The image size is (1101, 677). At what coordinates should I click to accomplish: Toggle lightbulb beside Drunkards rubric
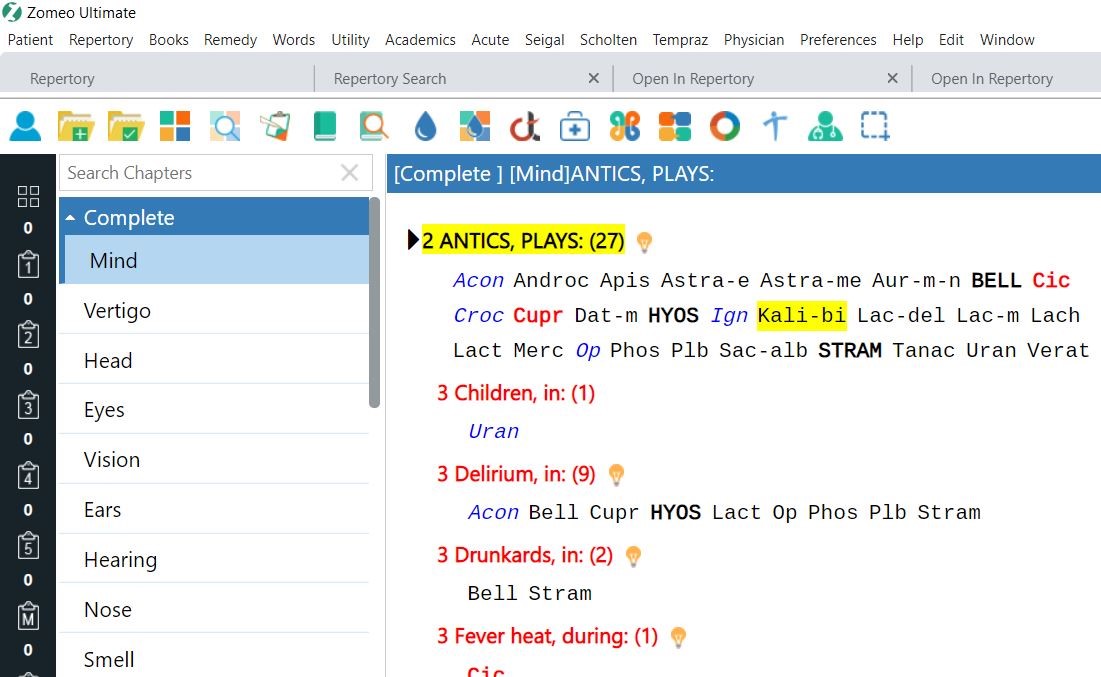tap(632, 555)
